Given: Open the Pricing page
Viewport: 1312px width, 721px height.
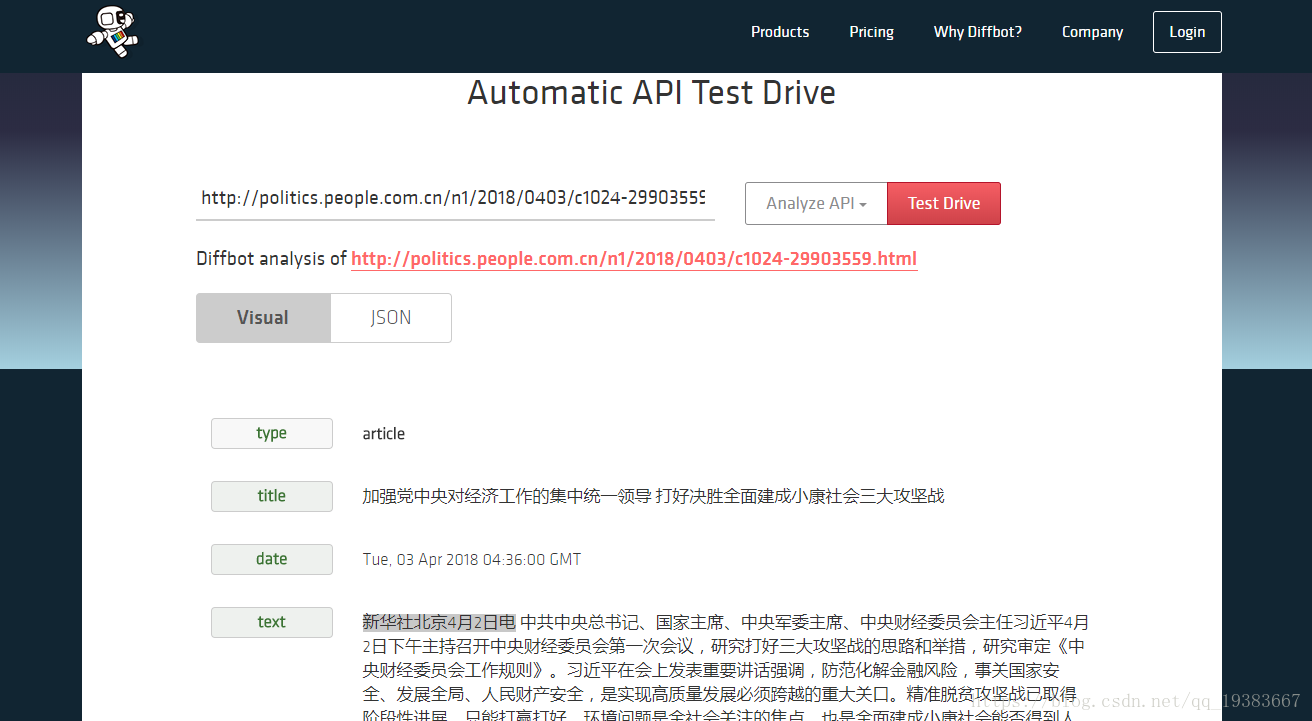Looking at the screenshot, I should coord(872,32).
